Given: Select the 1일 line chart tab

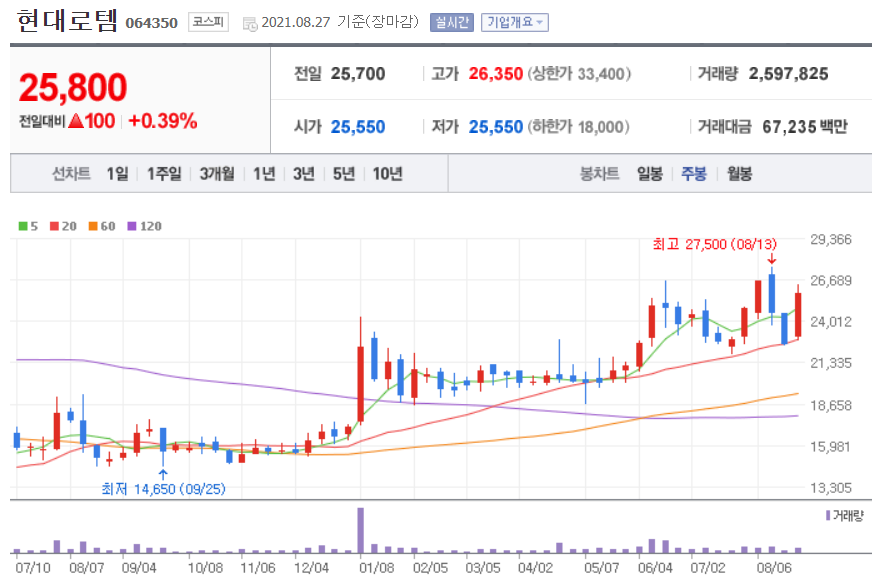Looking at the screenshot, I should (117, 174).
